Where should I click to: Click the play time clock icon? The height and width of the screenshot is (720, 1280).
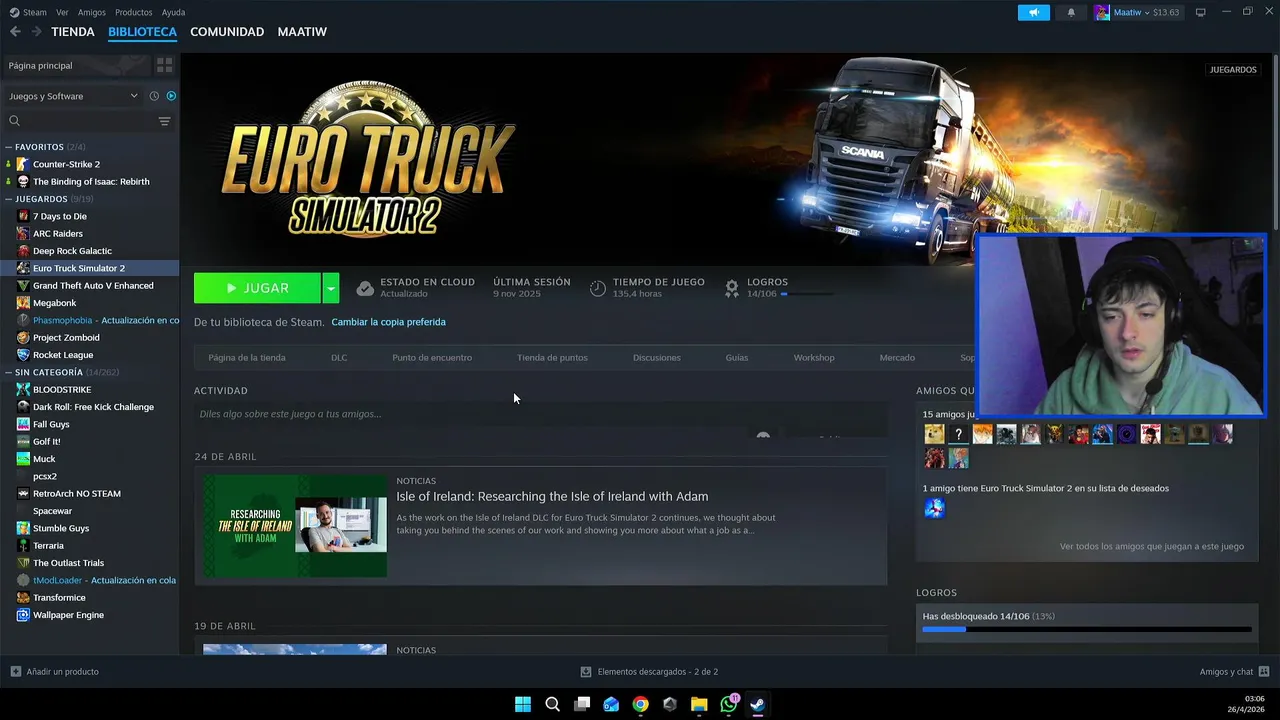point(597,288)
